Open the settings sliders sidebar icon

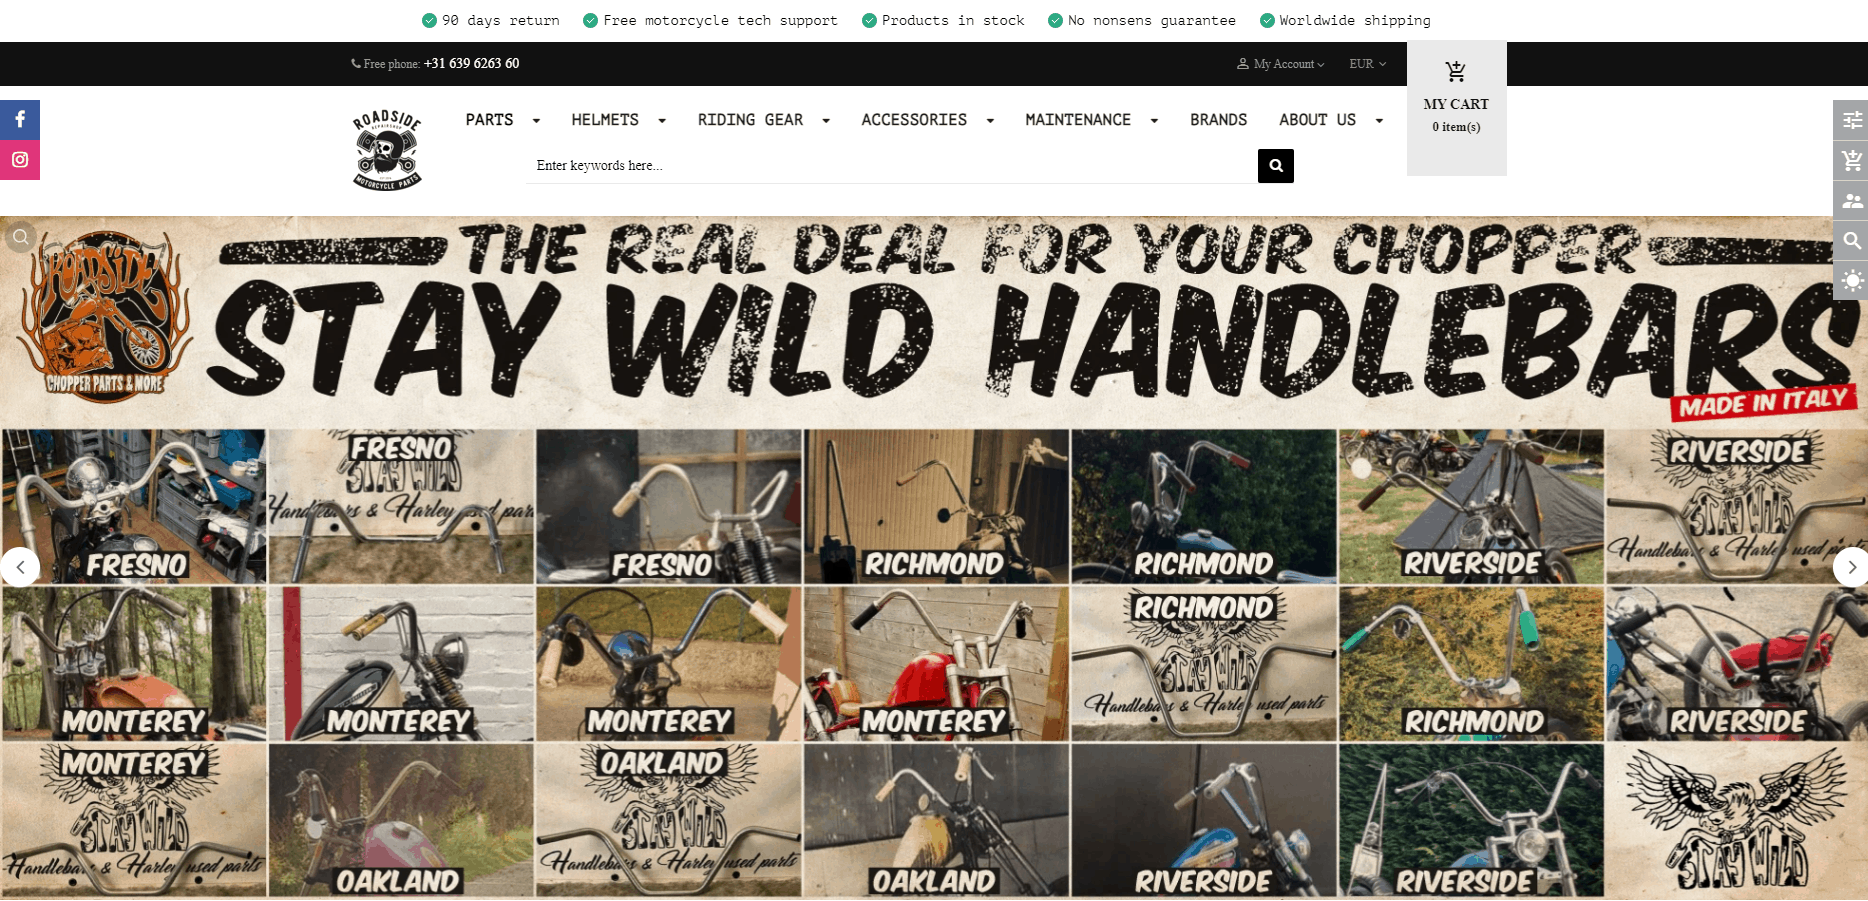click(x=1852, y=120)
